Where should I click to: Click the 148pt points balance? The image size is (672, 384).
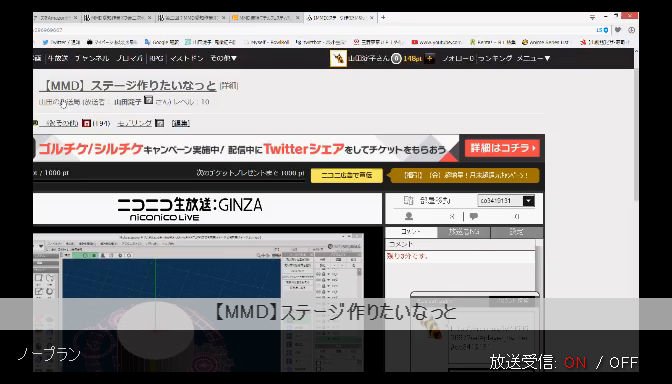(412, 58)
